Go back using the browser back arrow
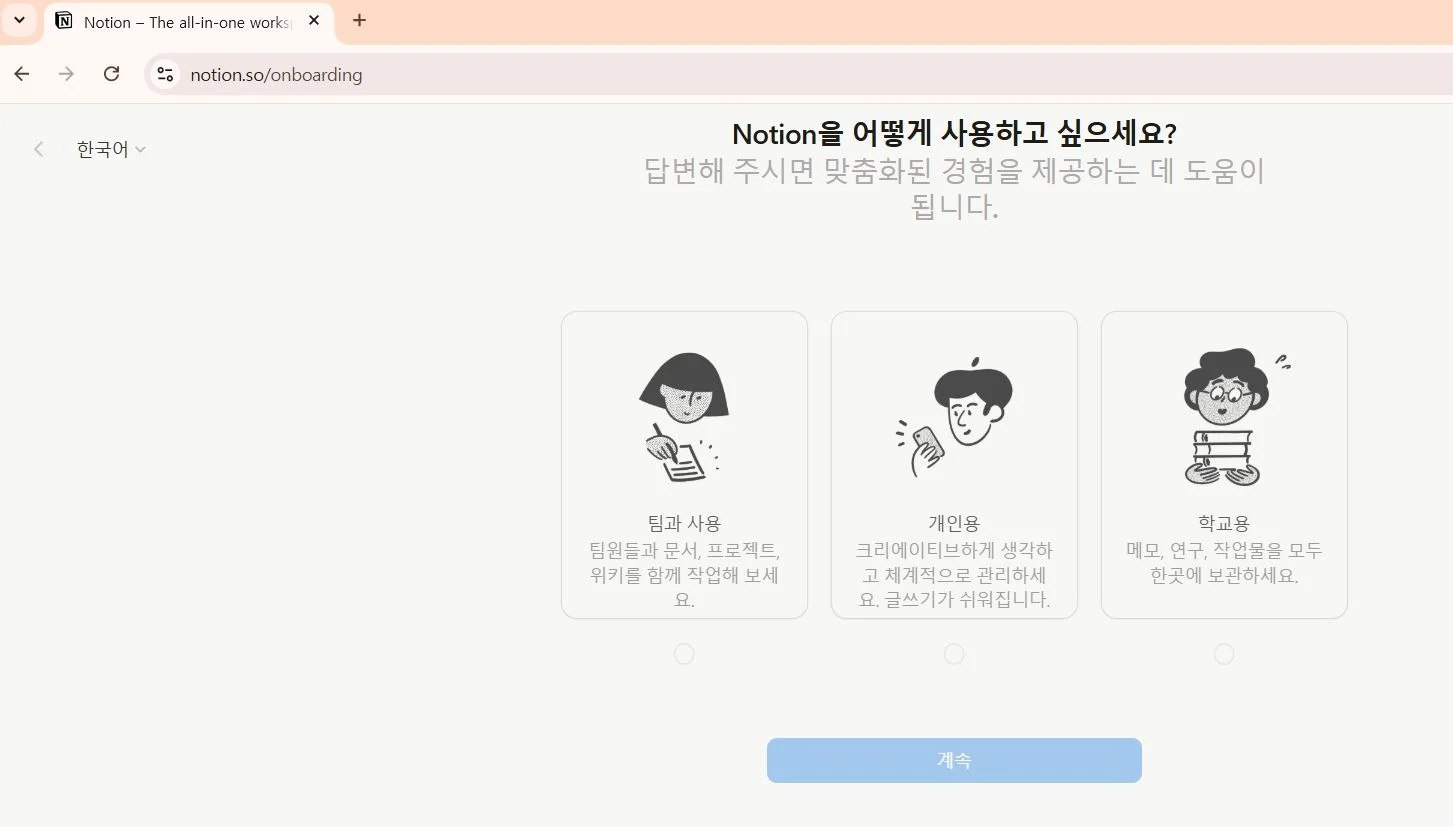1453x827 pixels. (21, 74)
